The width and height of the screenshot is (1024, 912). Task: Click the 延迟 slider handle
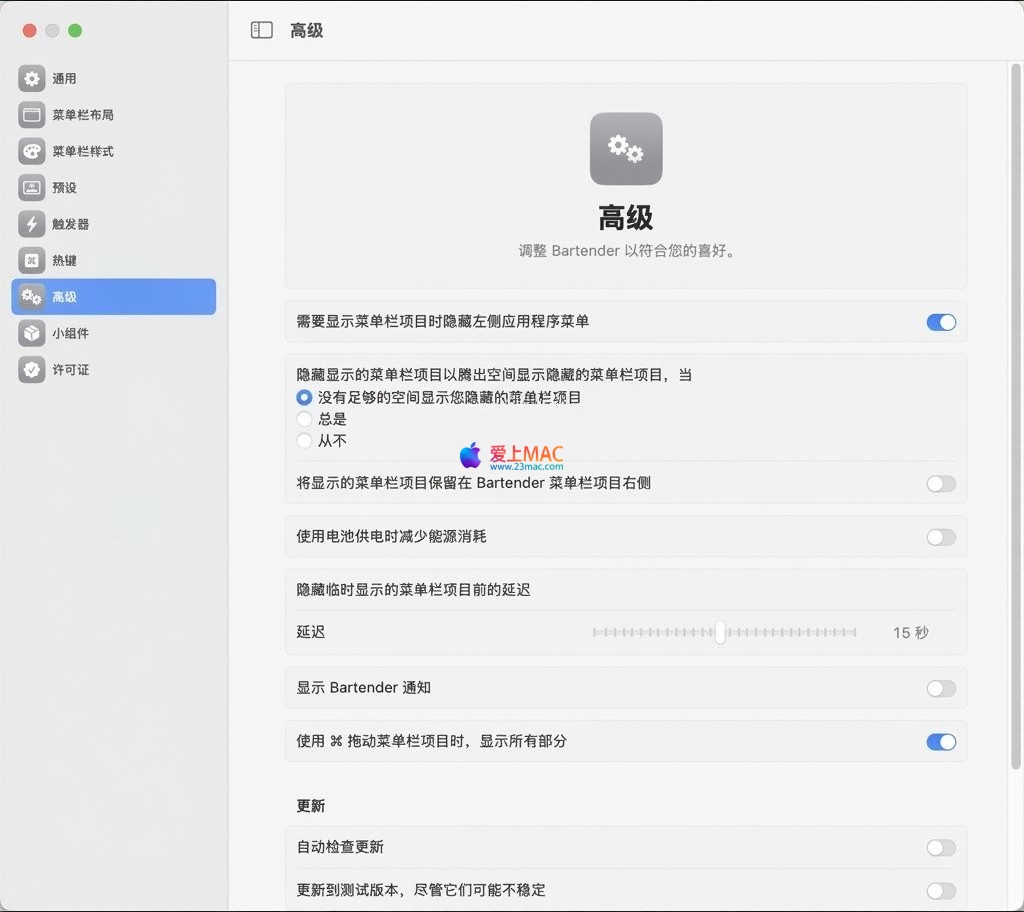coord(720,632)
